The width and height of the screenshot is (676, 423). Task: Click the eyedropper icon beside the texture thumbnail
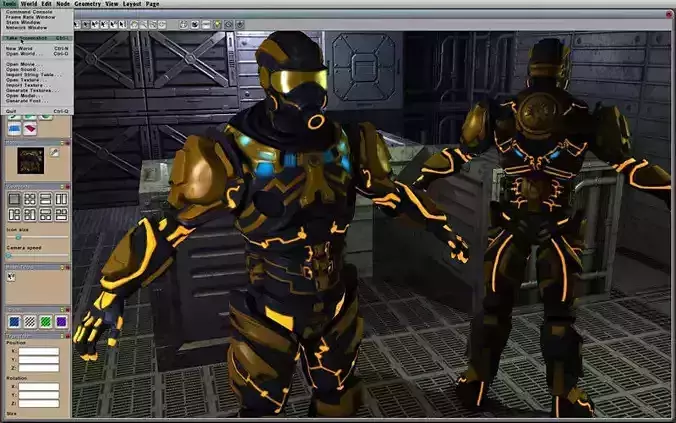coord(54,152)
